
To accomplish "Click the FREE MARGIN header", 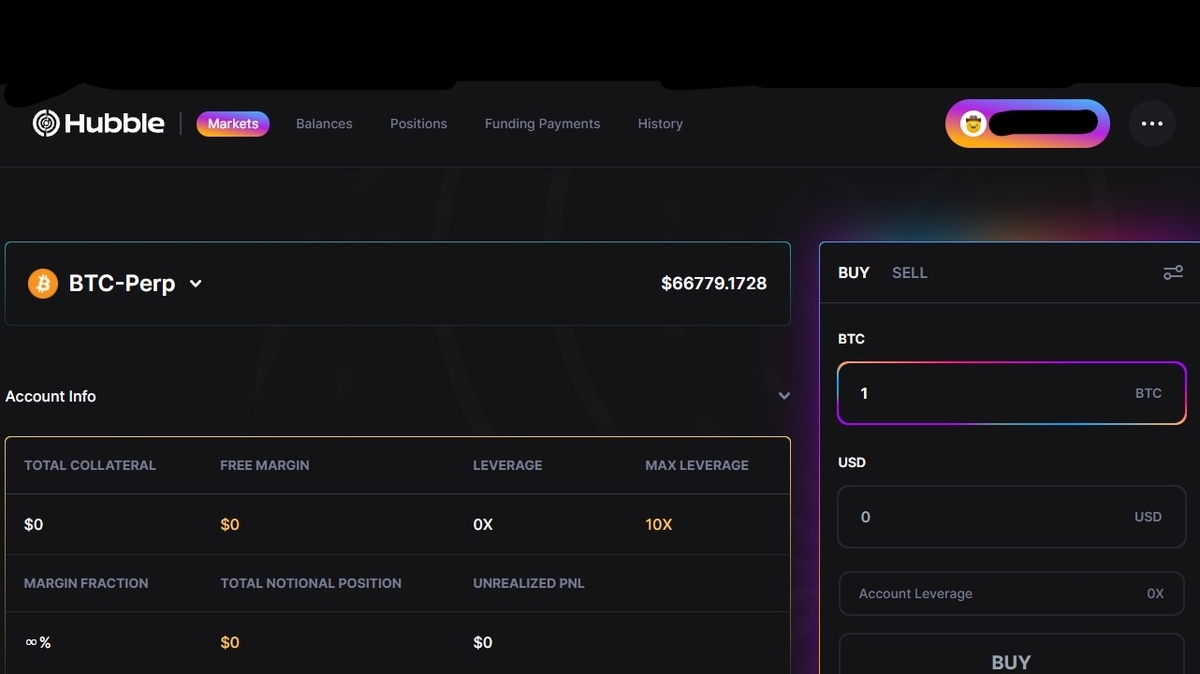I will 265,465.
